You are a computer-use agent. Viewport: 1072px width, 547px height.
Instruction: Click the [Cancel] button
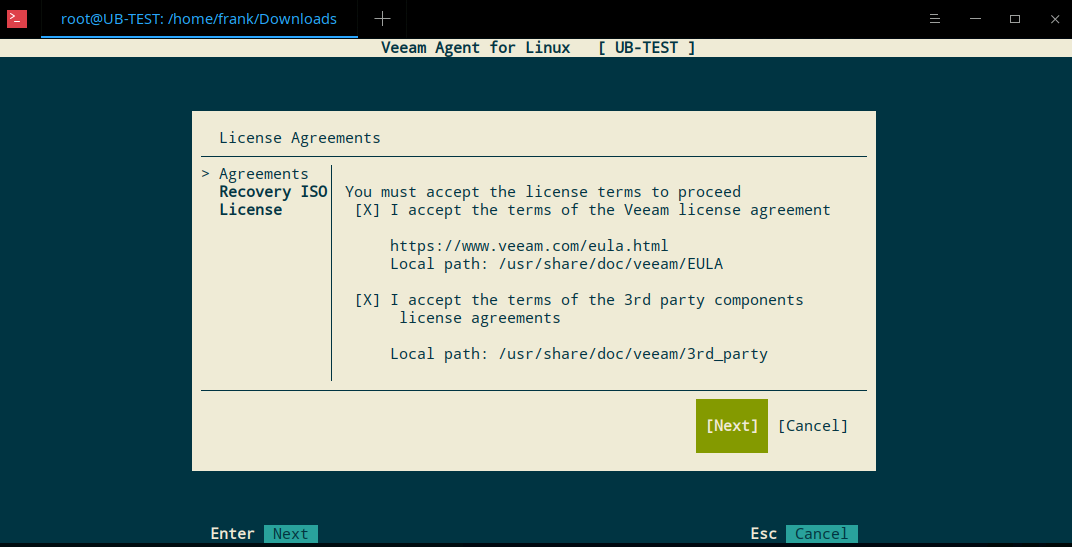click(813, 425)
